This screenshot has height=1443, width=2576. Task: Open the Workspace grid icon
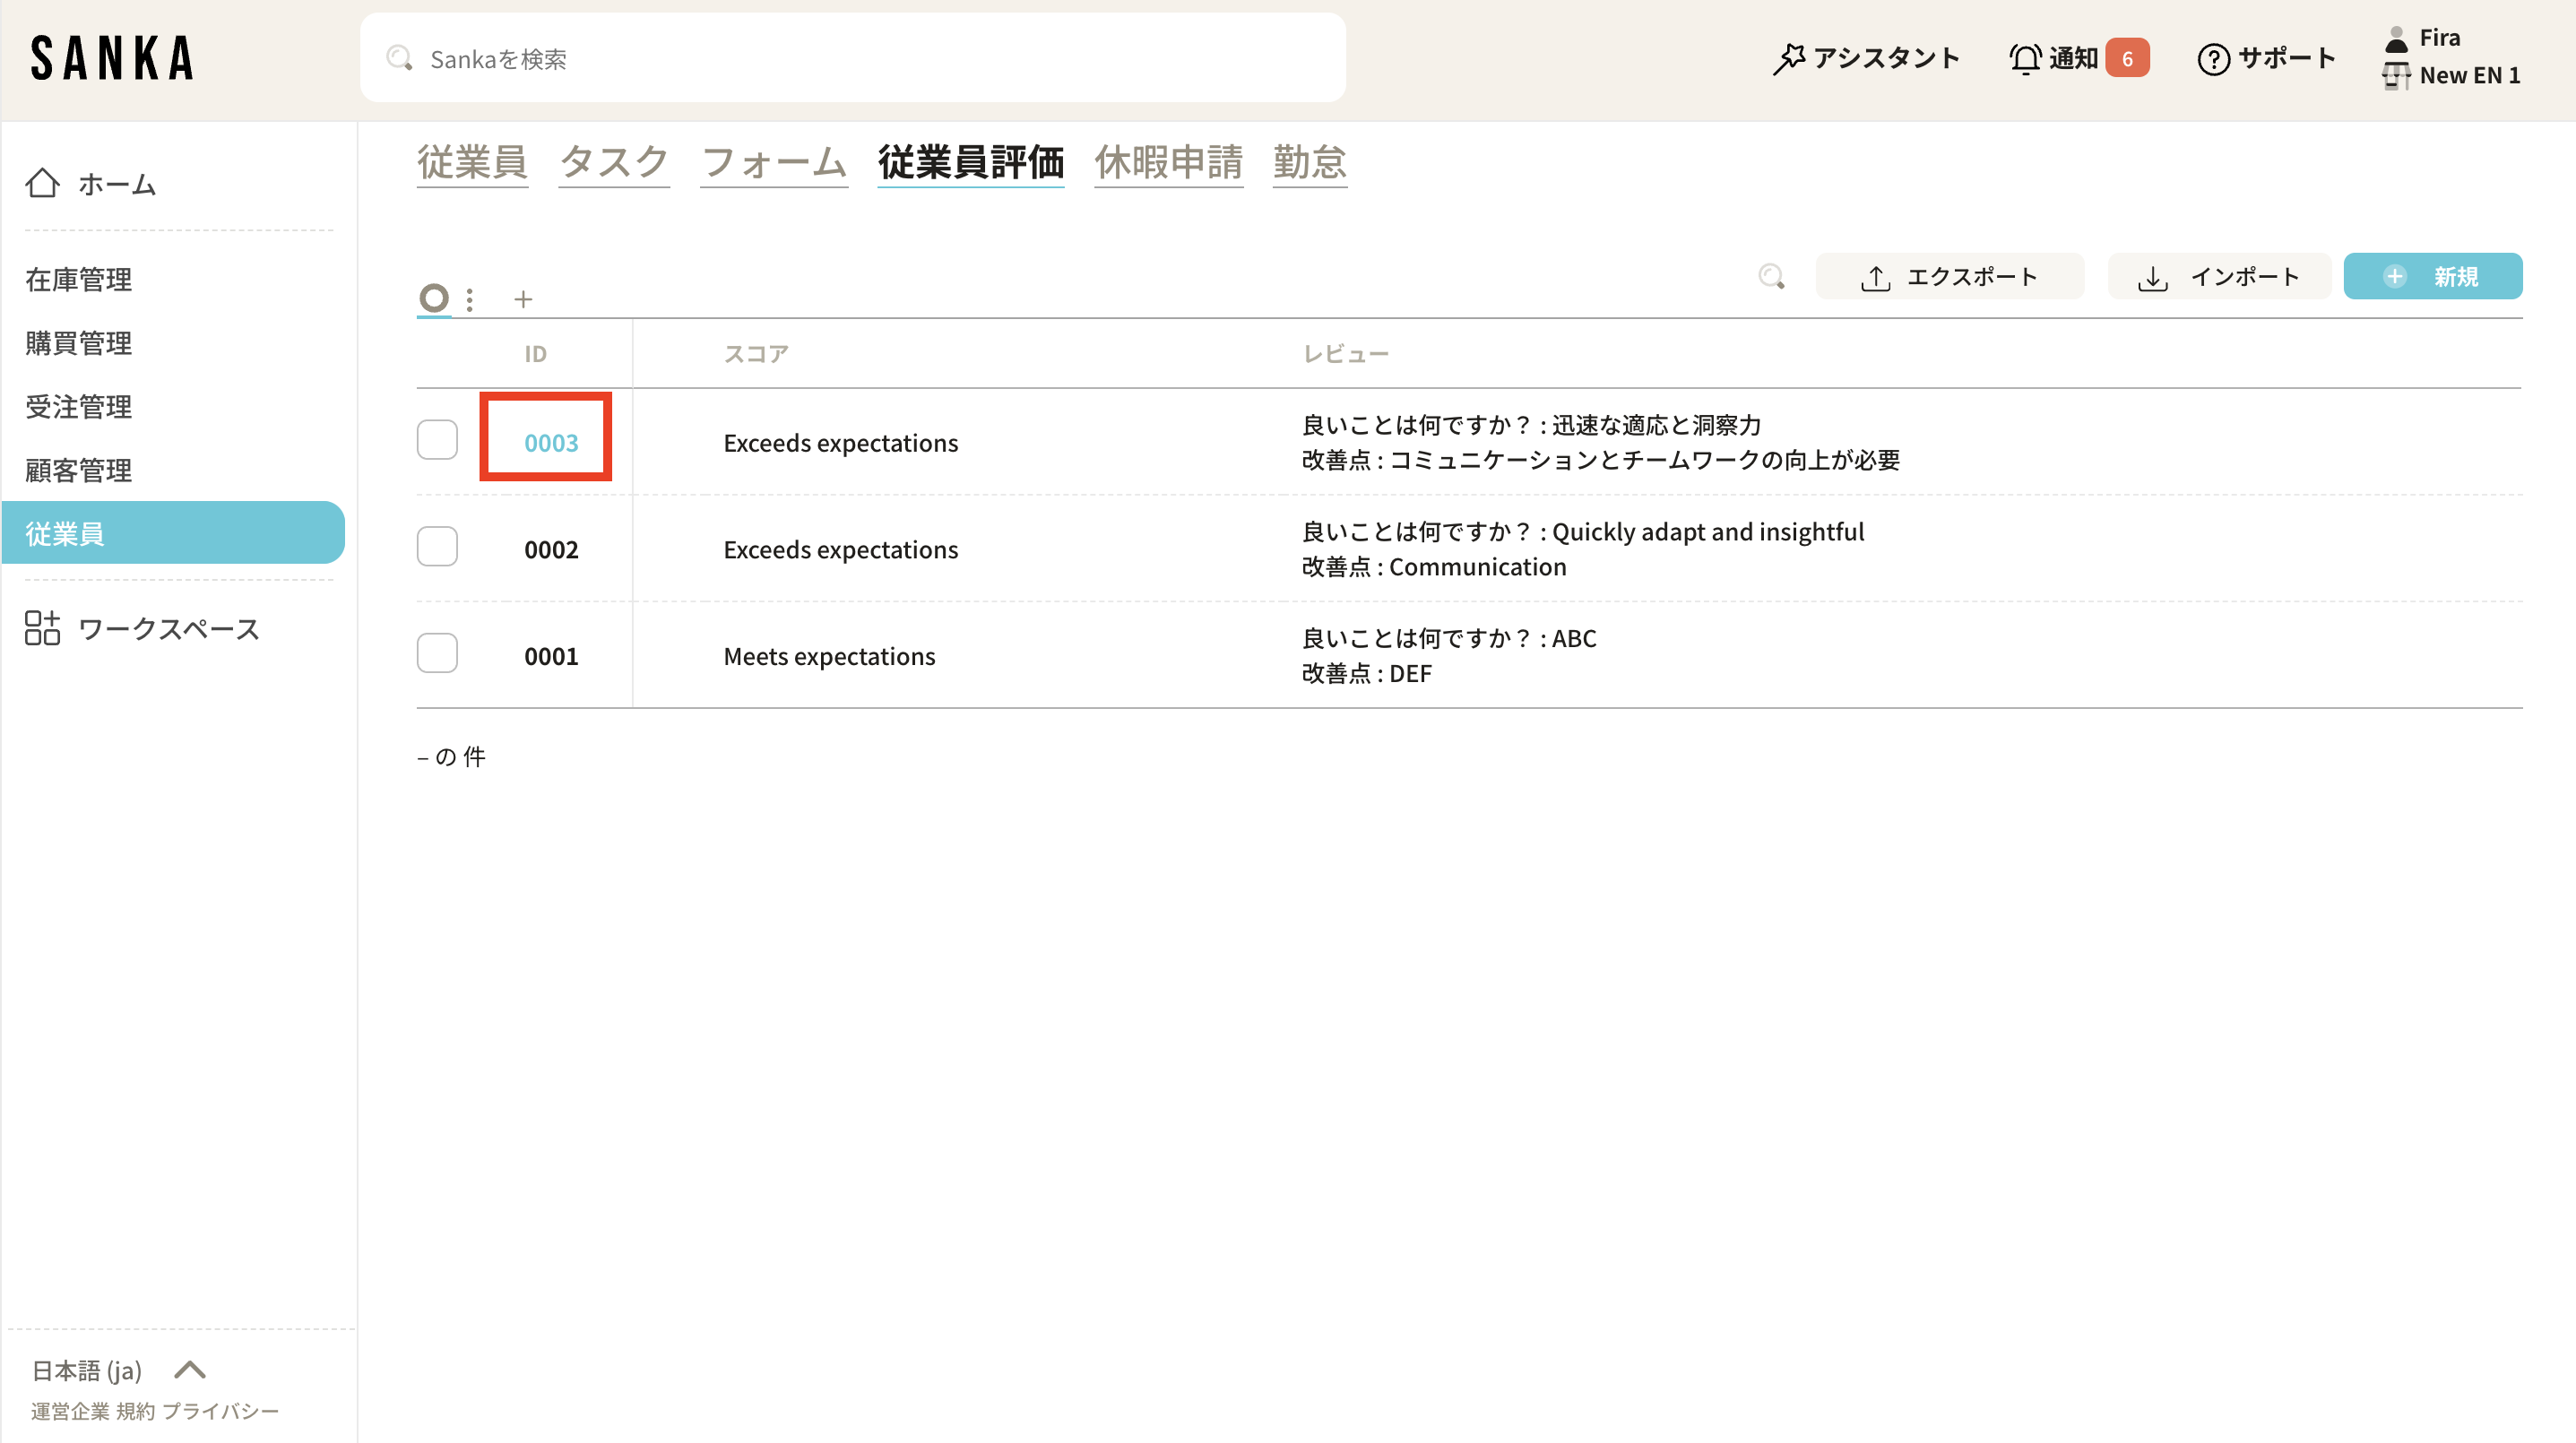tap(42, 628)
